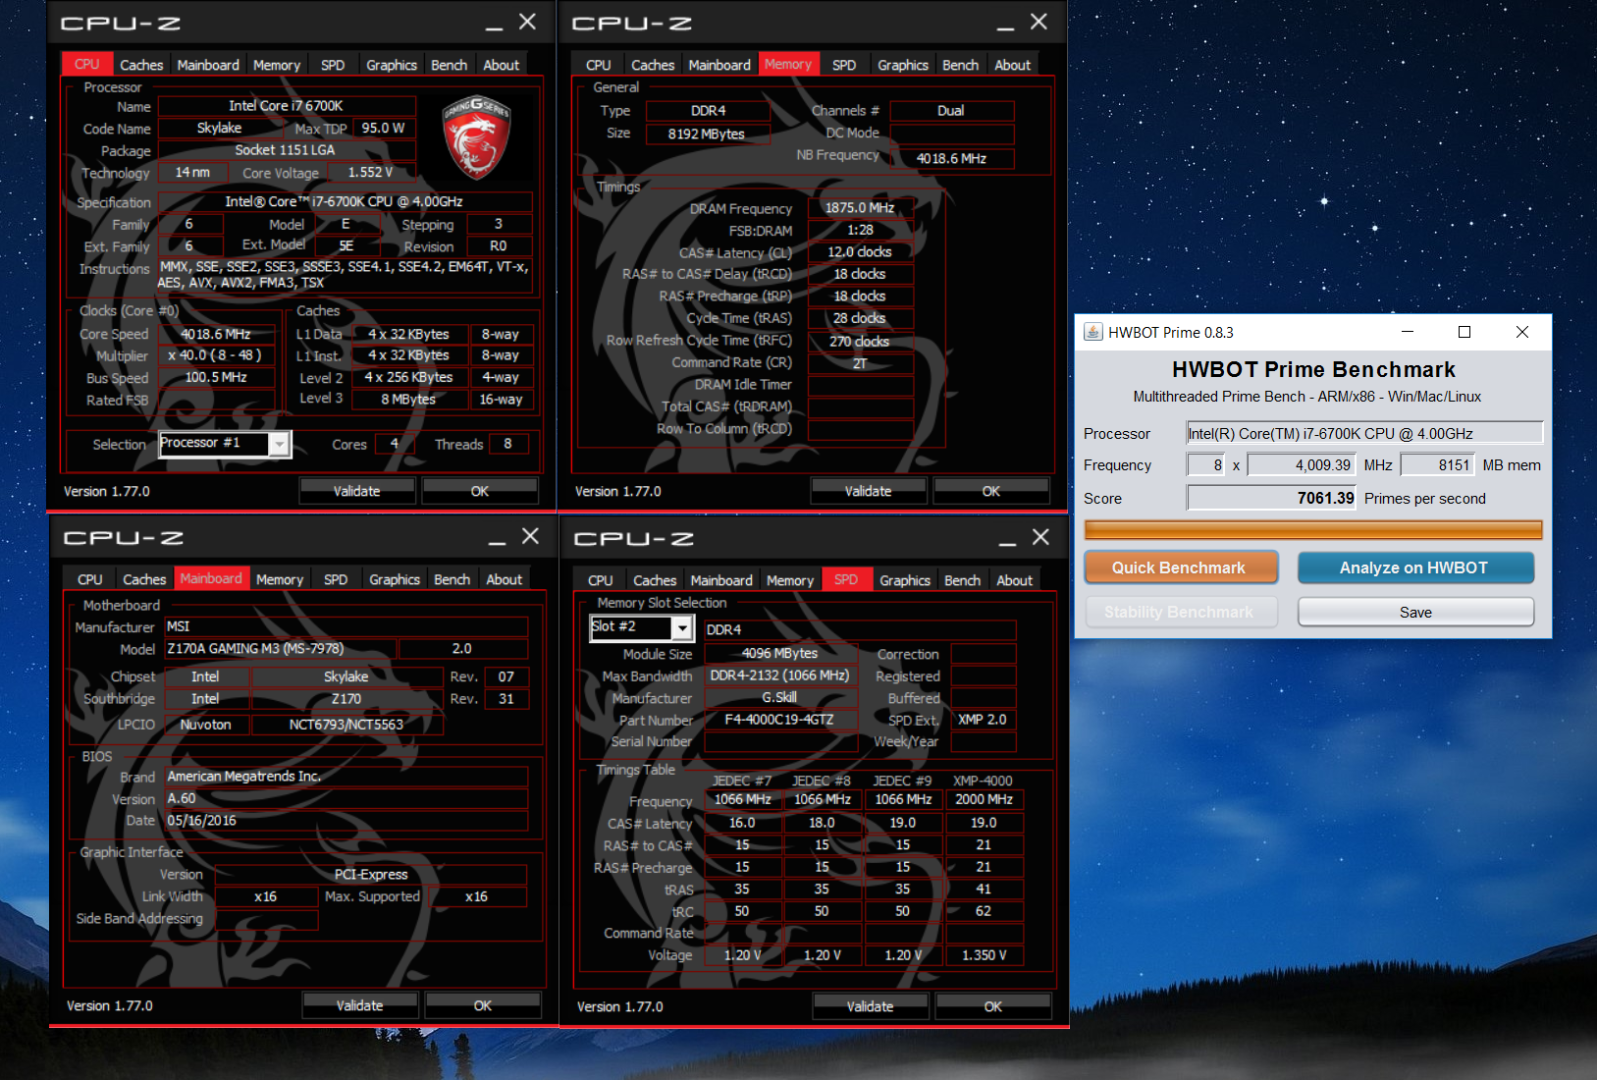Viewport: 1597px width, 1080px height.
Task: Close the SPD tab CPU-Z window
Action: pos(1041,538)
